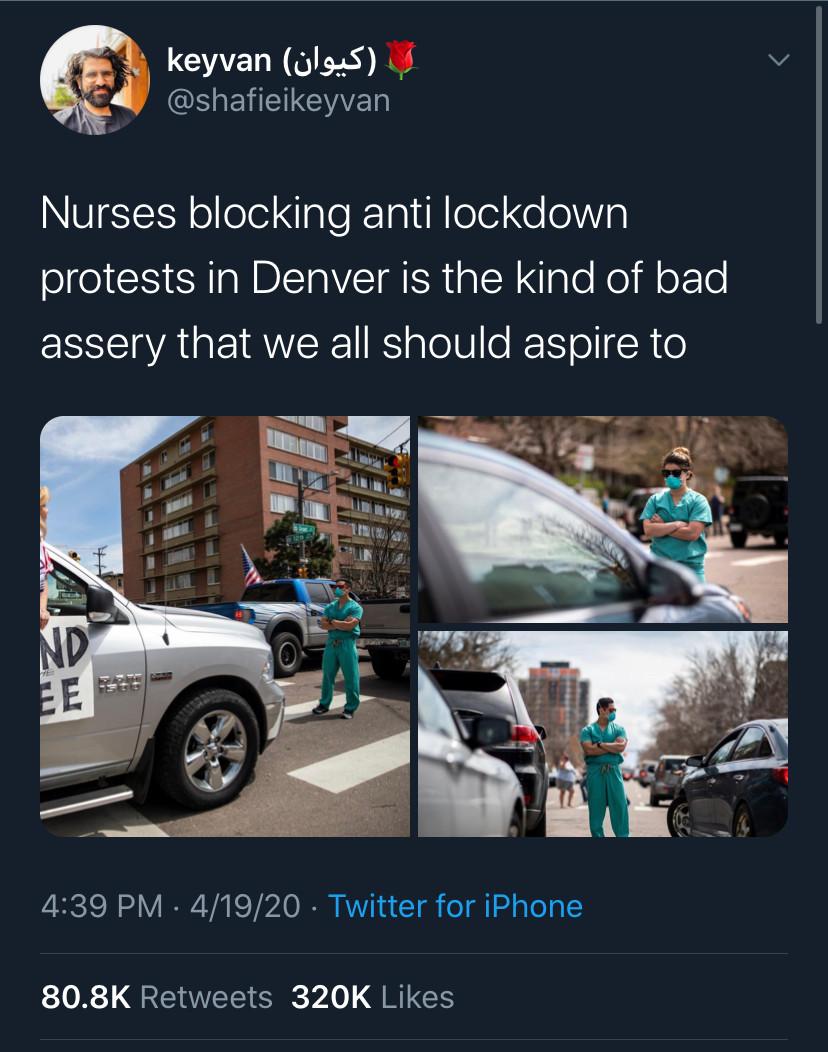Open the @shafieikeyvan handle link
828x1052 pixels.
pyautogui.click(x=278, y=101)
